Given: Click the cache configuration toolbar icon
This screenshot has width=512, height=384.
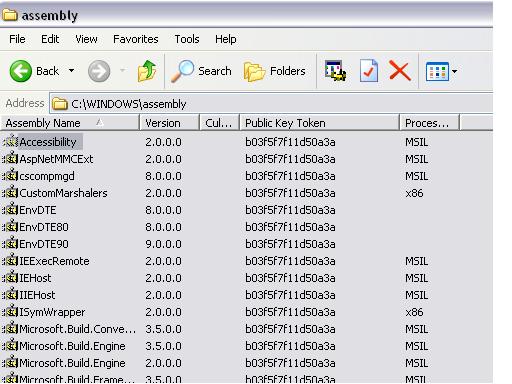Looking at the screenshot, I should pos(335,71).
